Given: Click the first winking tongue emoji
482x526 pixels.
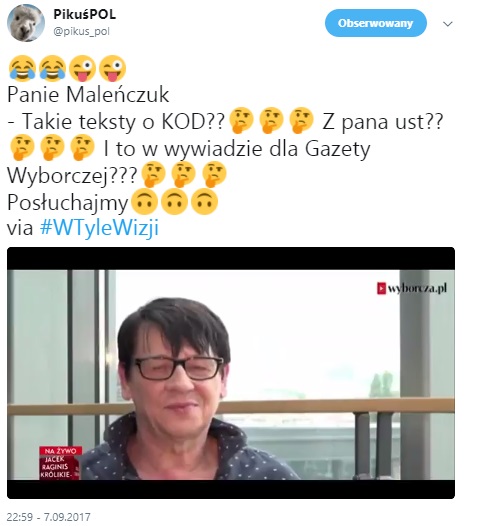Looking at the screenshot, I should click(x=83, y=69).
